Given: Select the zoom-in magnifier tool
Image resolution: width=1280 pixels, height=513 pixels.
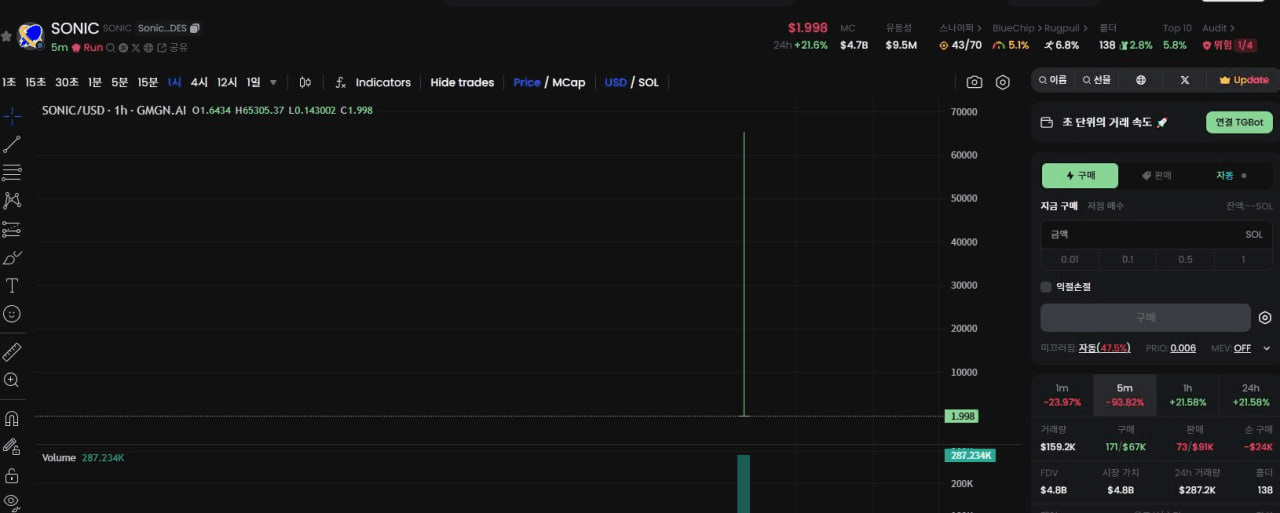Looking at the screenshot, I should pyautogui.click(x=12, y=380).
